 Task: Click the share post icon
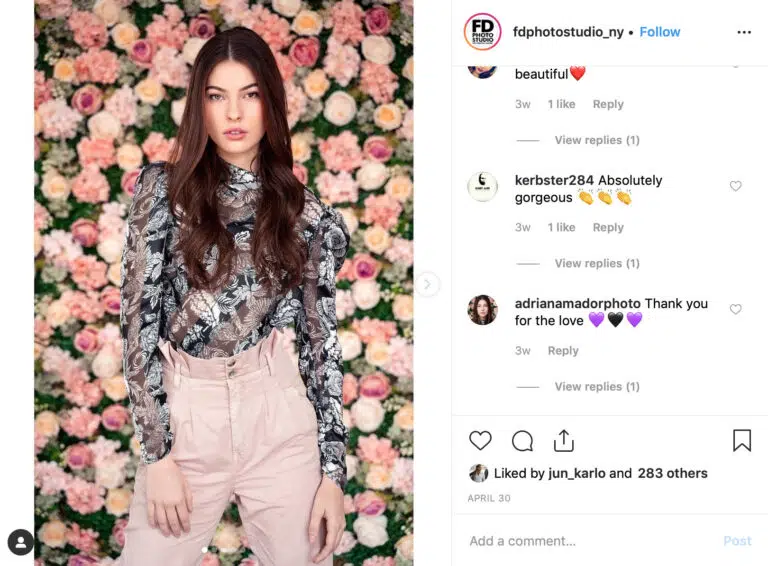(x=564, y=441)
